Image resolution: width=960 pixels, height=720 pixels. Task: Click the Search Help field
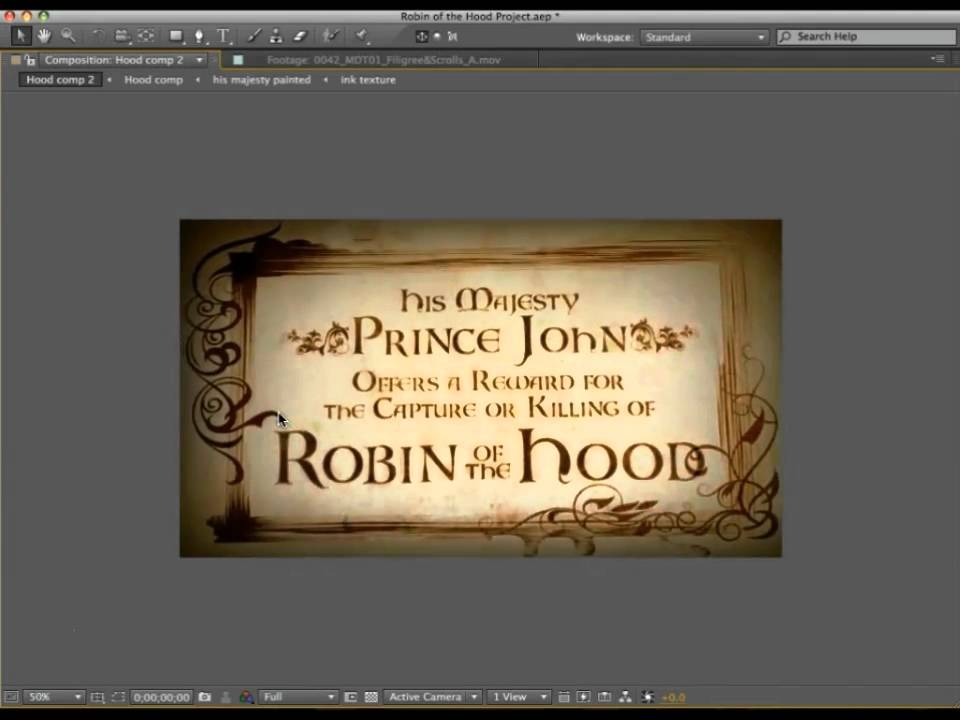tap(866, 37)
